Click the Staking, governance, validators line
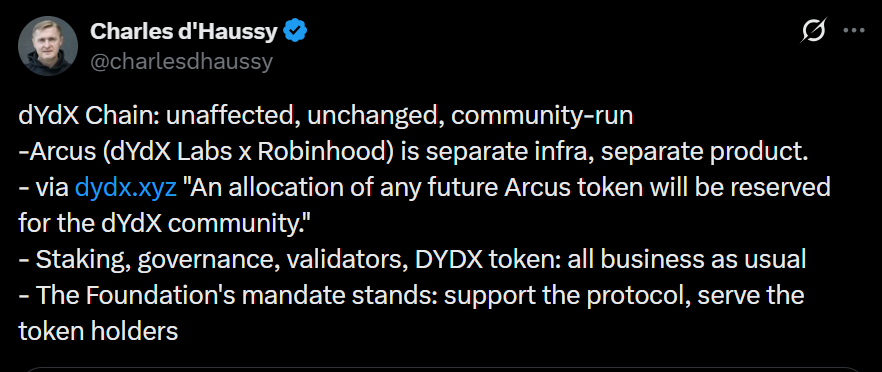Image resolution: width=882 pixels, height=372 pixels. click(x=412, y=259)
